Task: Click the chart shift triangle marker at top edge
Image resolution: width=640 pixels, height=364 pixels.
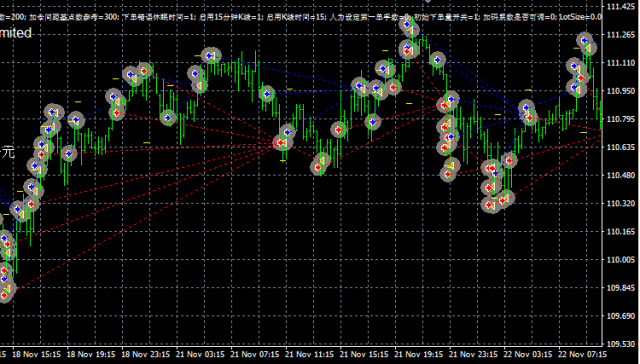Action: pos(427,2)
